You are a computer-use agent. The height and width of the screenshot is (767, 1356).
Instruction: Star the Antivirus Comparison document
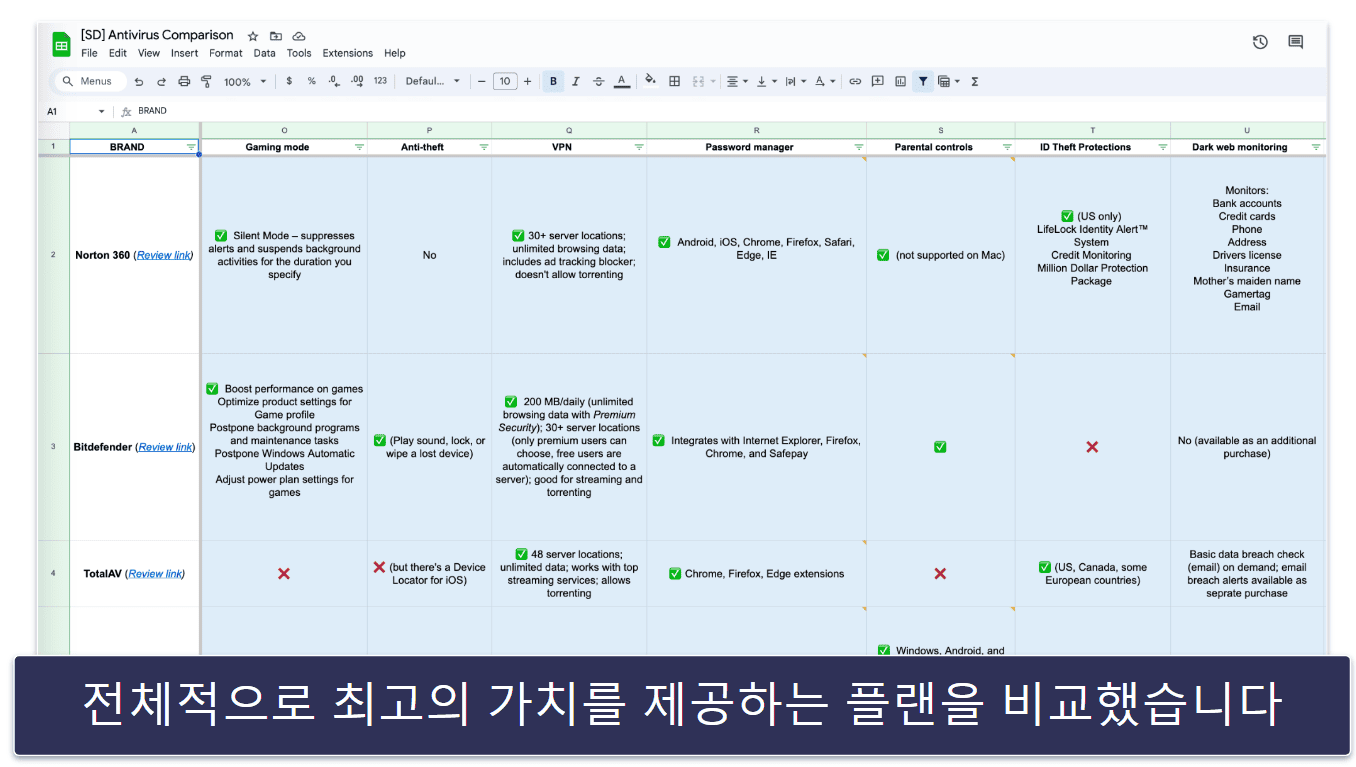click(253, 36)
